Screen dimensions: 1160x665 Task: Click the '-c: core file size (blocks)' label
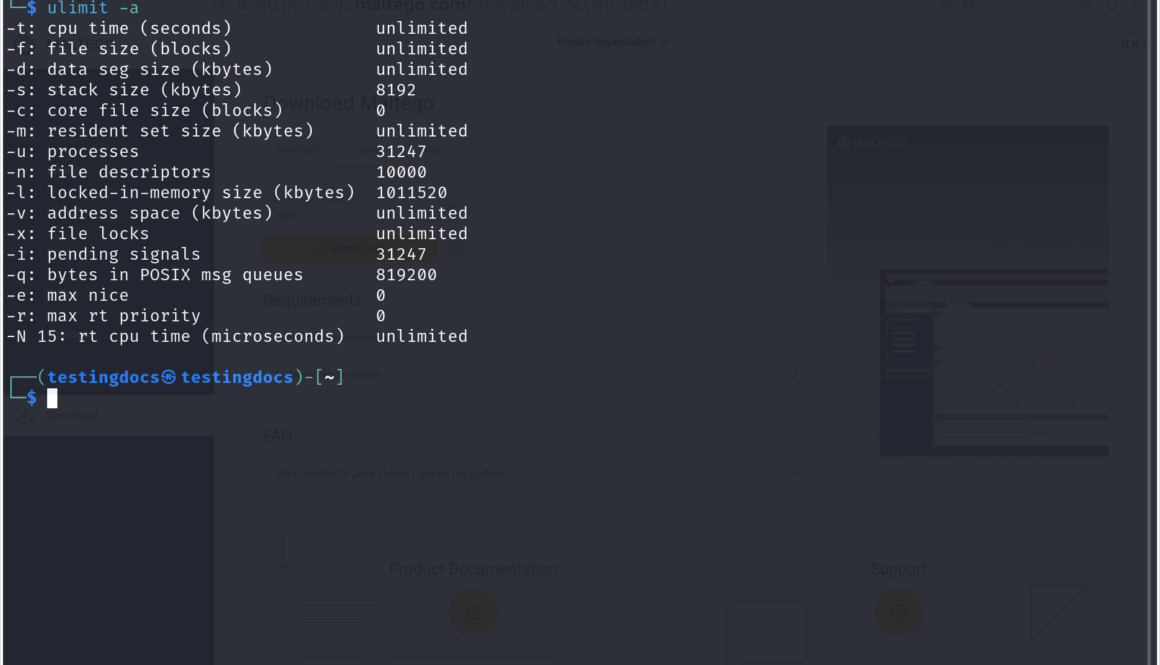tap(145, 111)
